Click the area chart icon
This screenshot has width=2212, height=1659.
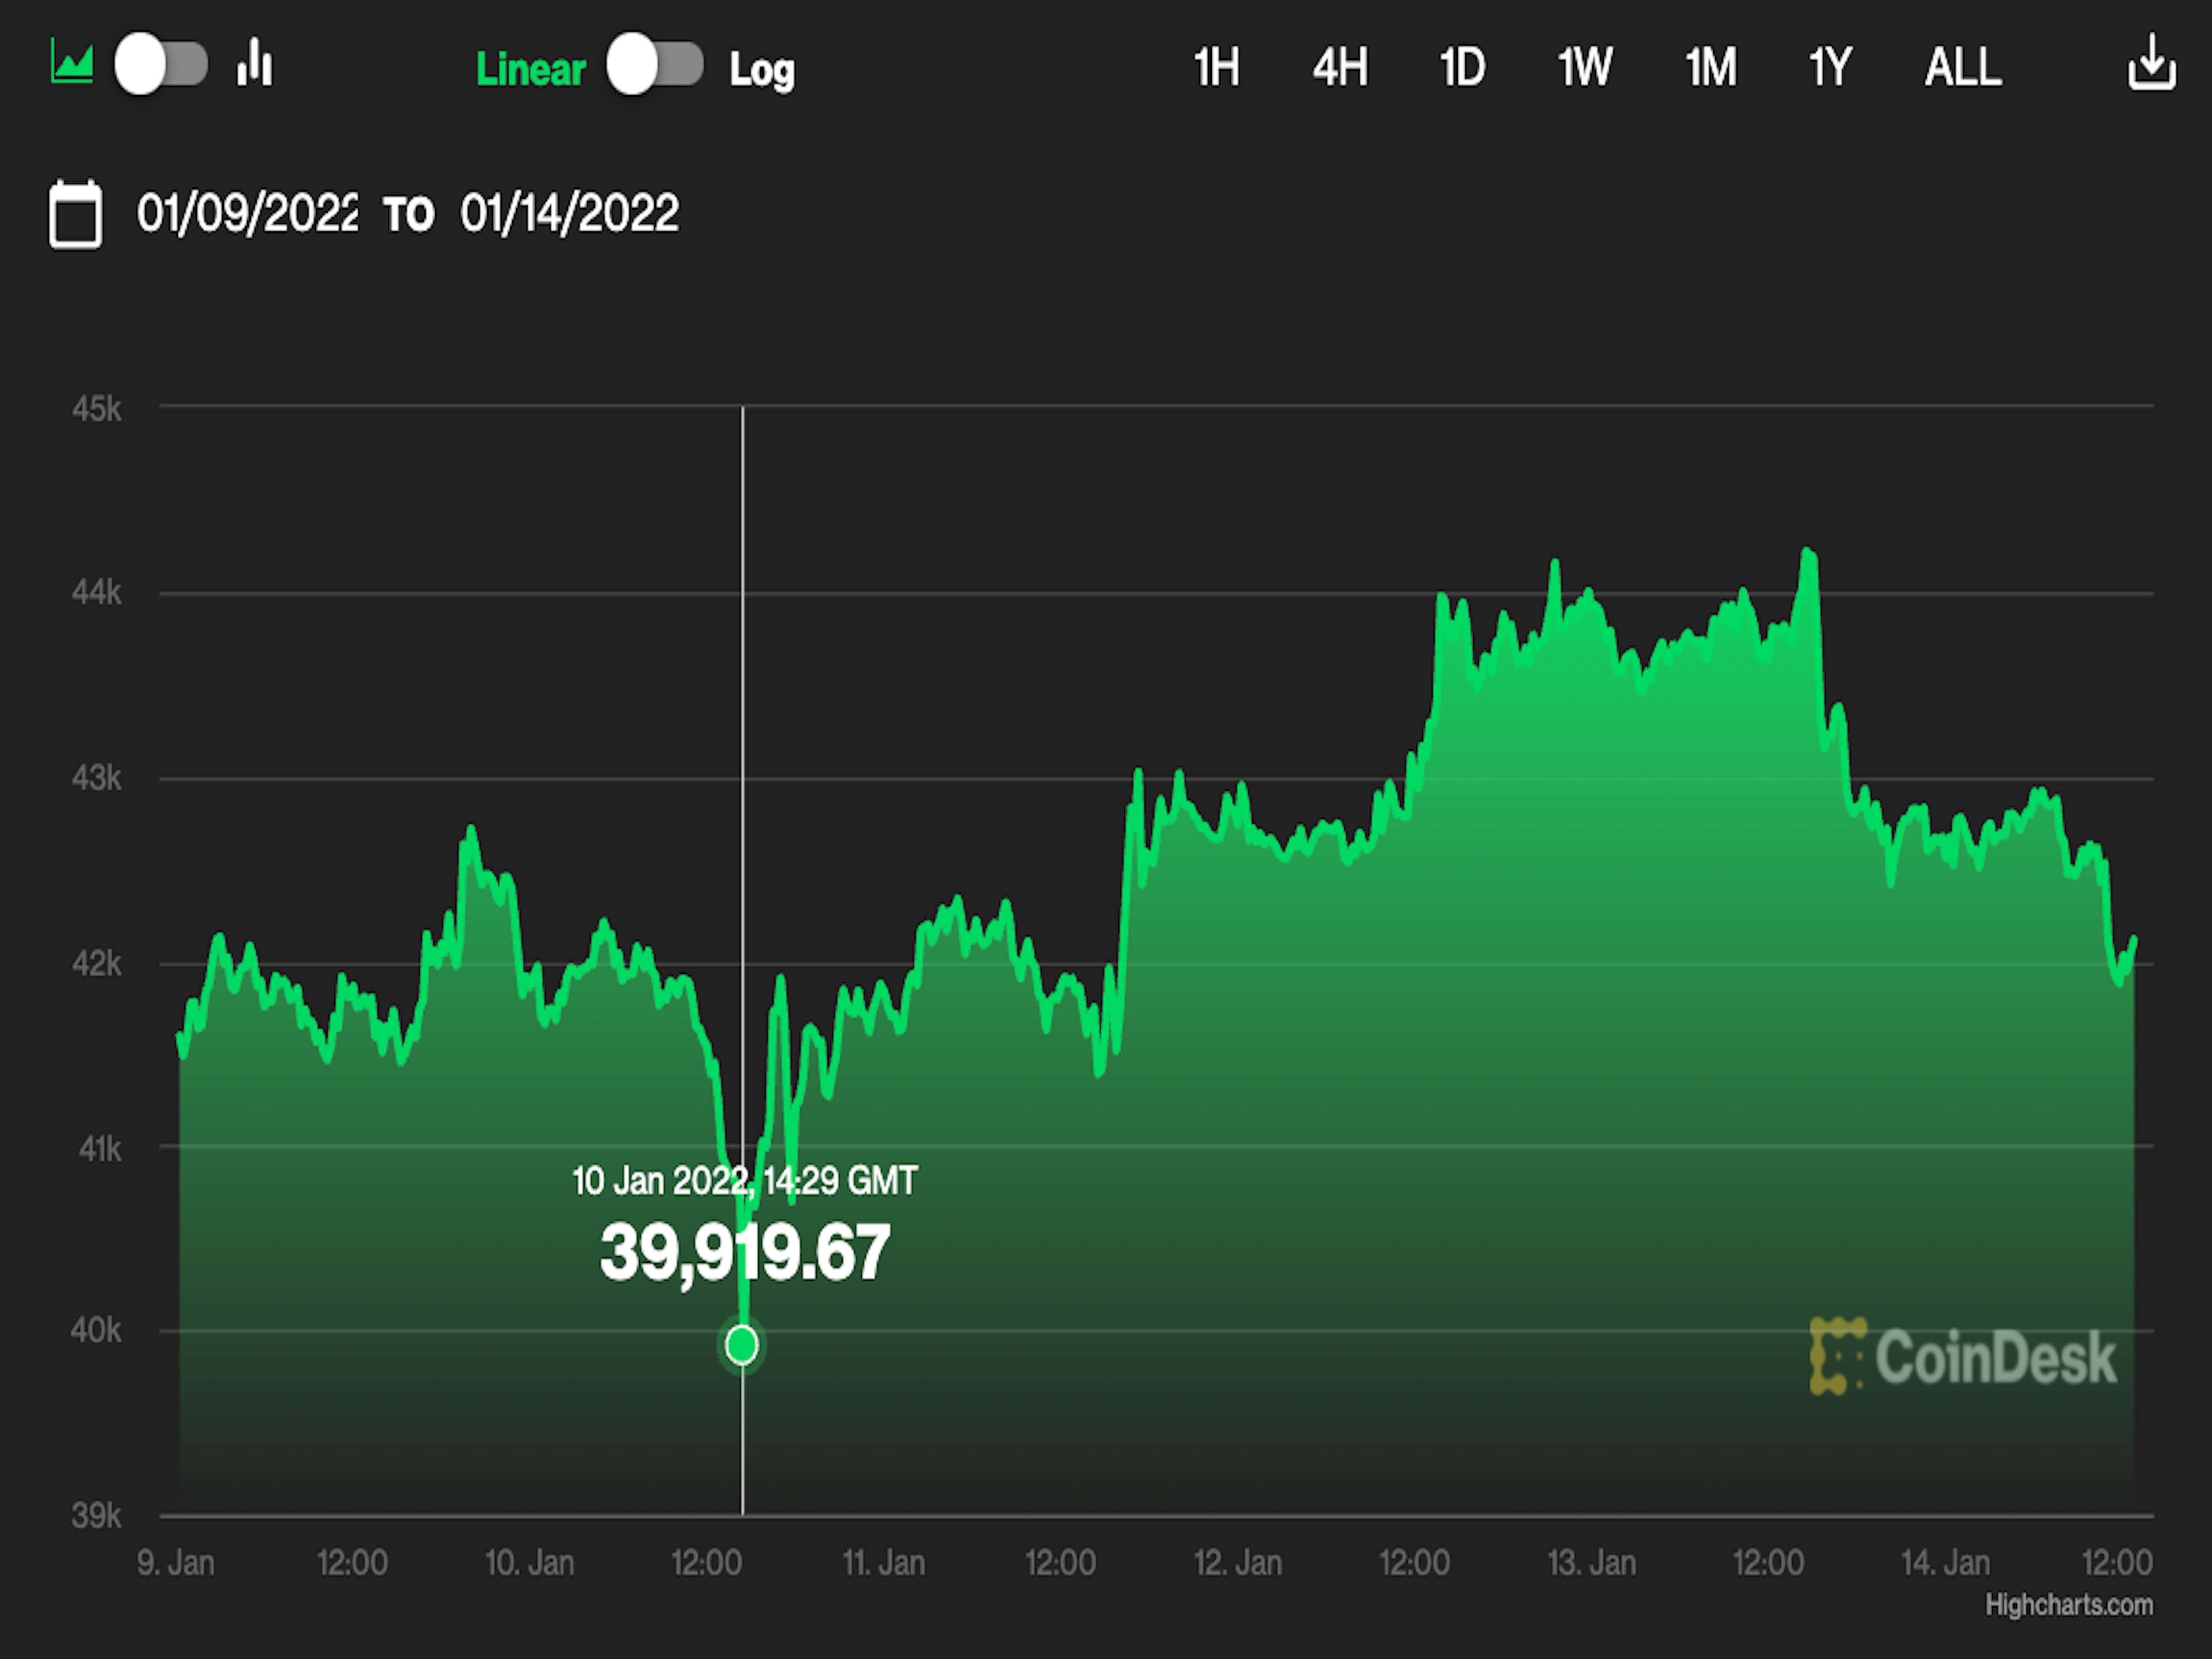coord(72,65)
